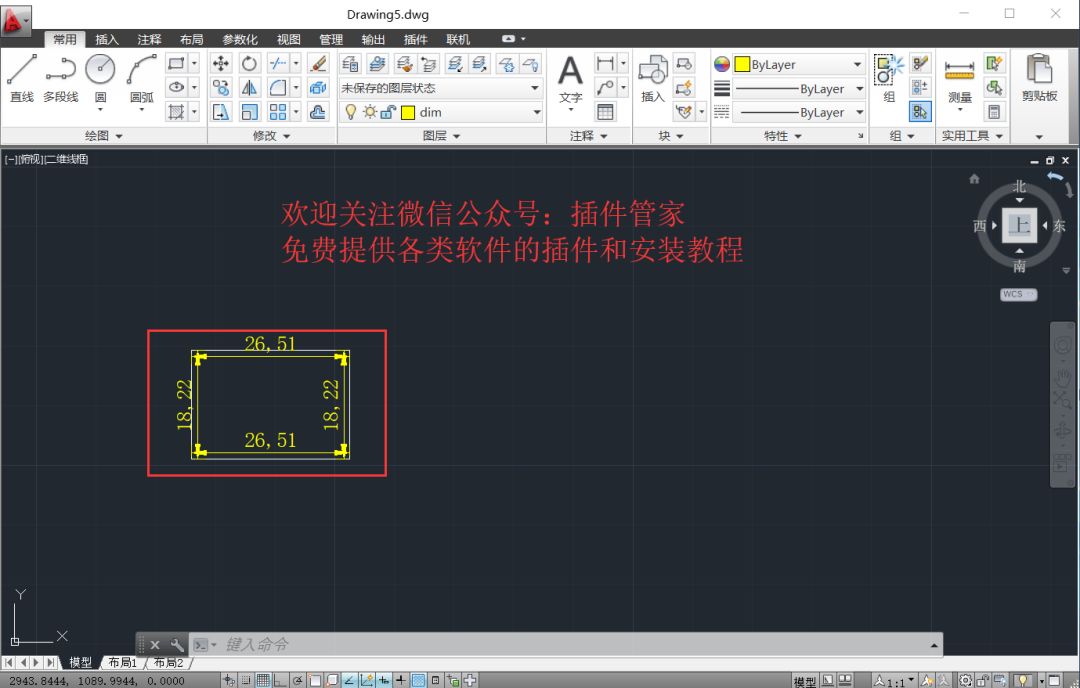Toggle group selection highlighted button
The height and width of the screenshot is (688, 1080).
[920, 112]
